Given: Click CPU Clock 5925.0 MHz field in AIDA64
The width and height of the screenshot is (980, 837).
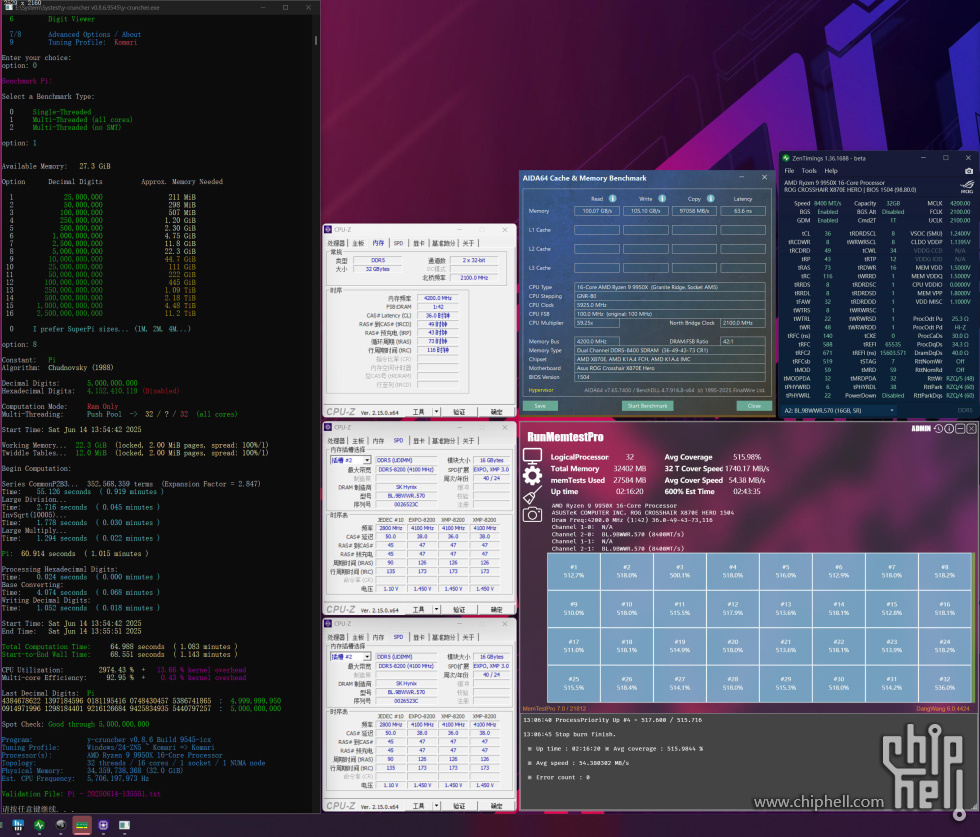Looking at the screenshot, I should 669,305.
